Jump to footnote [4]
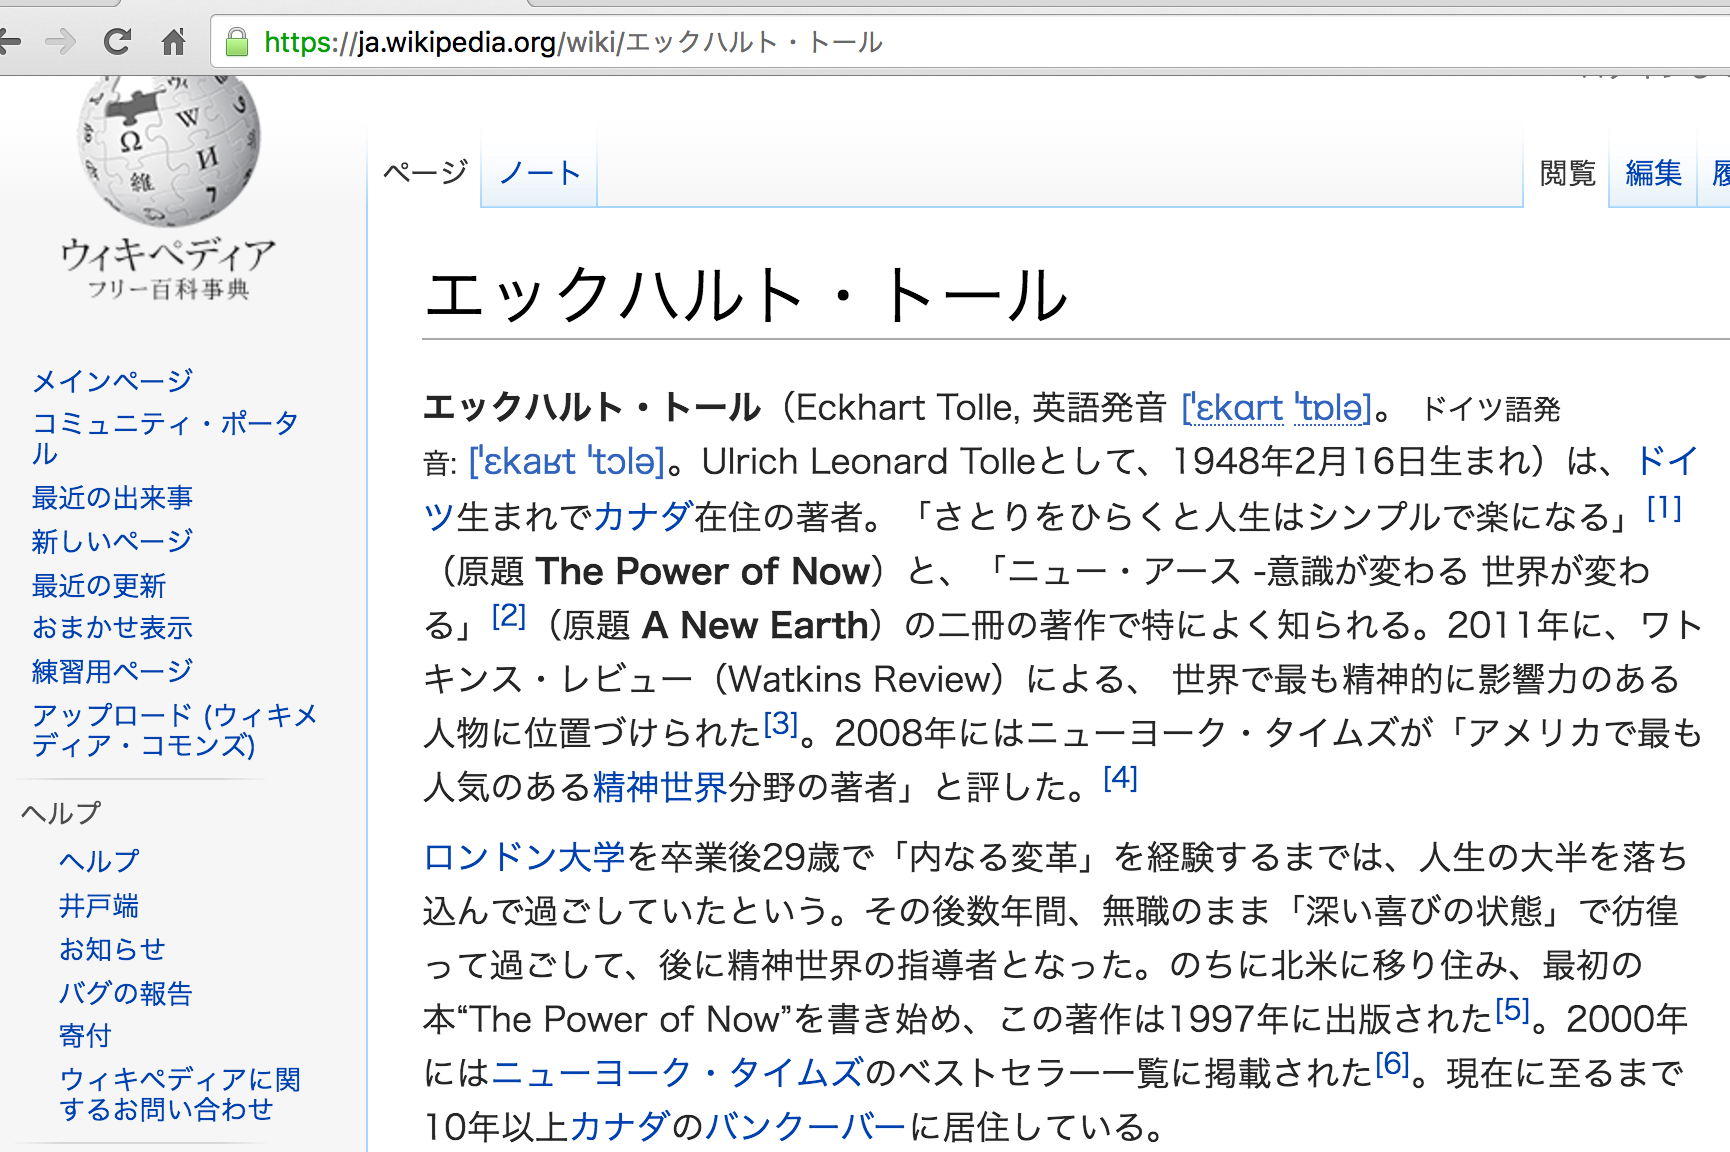 [x=1120, y=778]
